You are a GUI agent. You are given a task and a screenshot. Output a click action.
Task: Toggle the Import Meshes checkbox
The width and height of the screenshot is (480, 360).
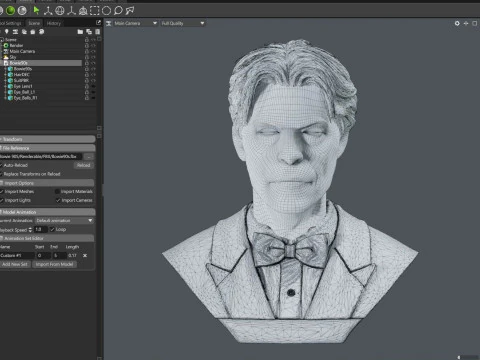click(1, 192)
